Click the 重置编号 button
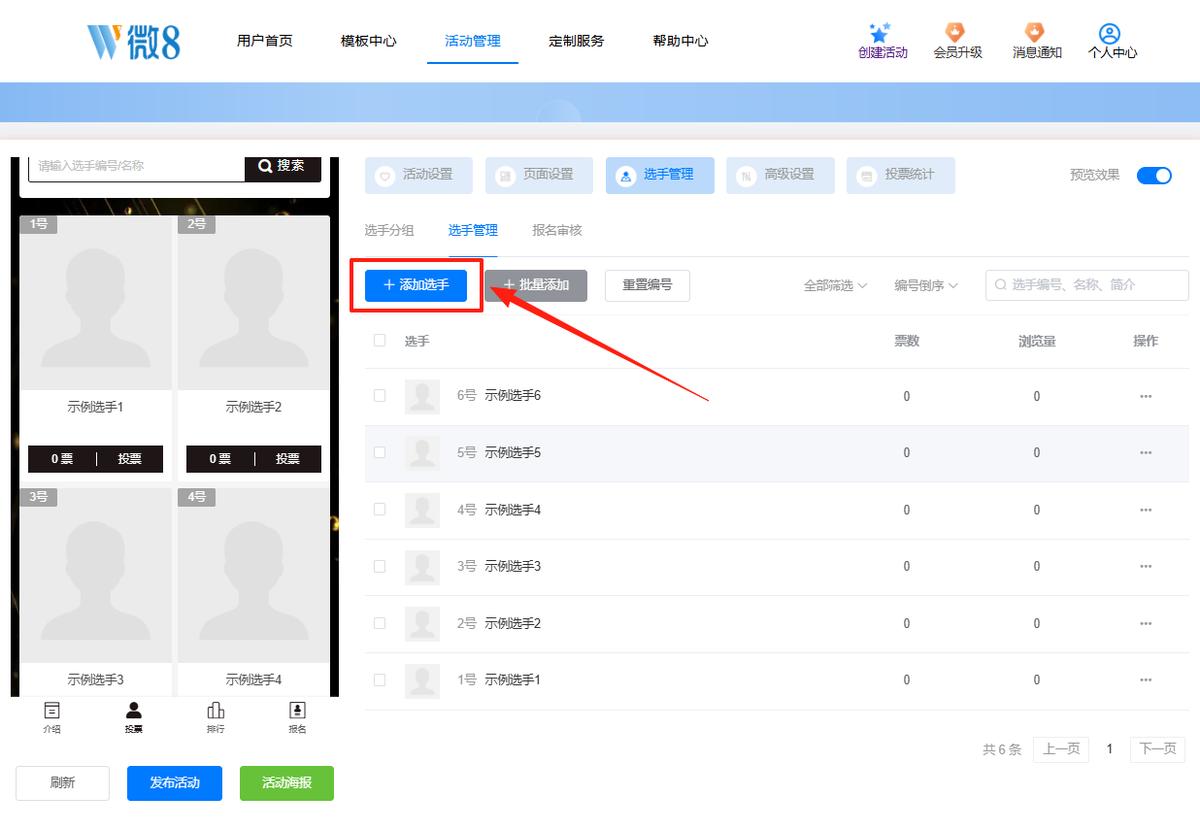Image resolution: width=1200 pixels, height=825 pixels. point(647,285)
